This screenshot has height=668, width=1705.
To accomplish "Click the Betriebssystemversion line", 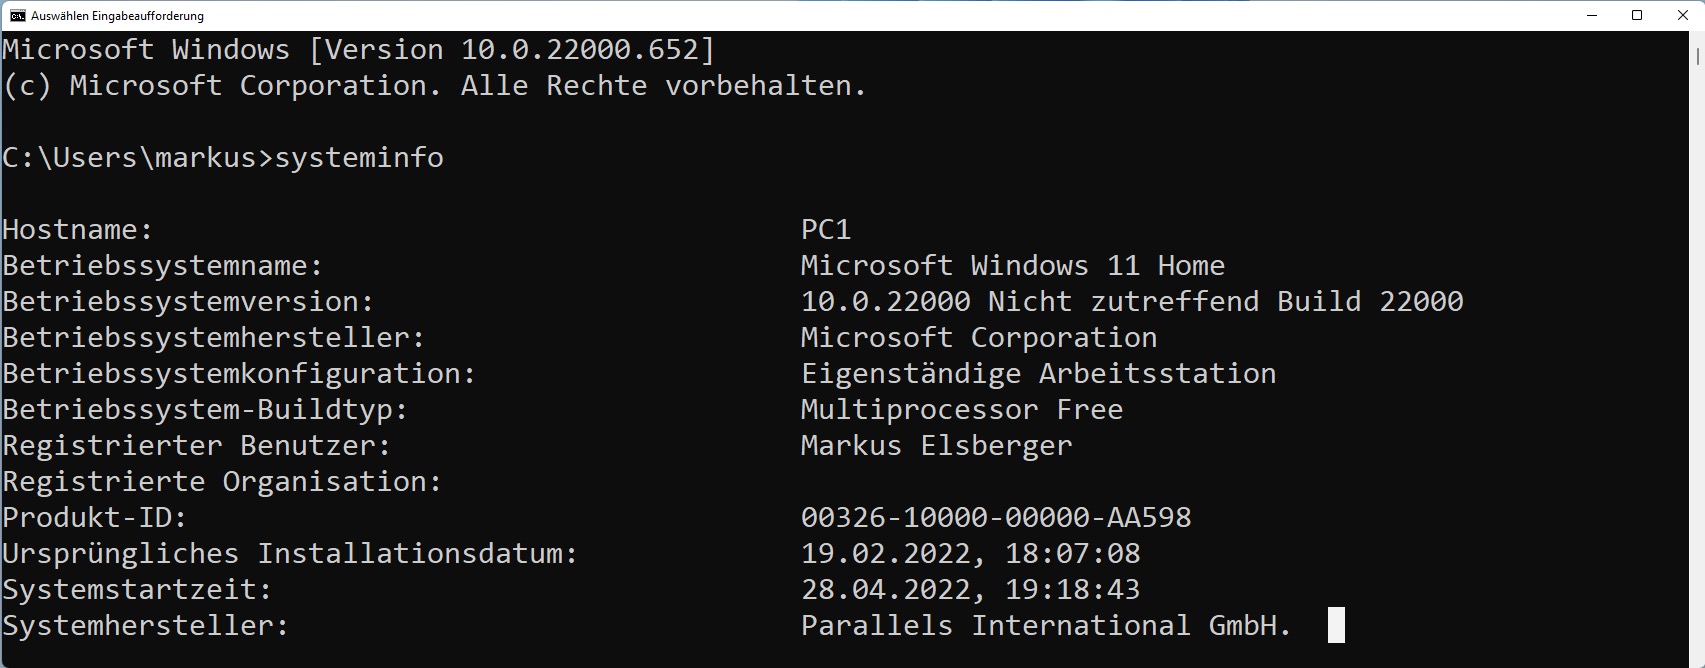I will (186, 301).
